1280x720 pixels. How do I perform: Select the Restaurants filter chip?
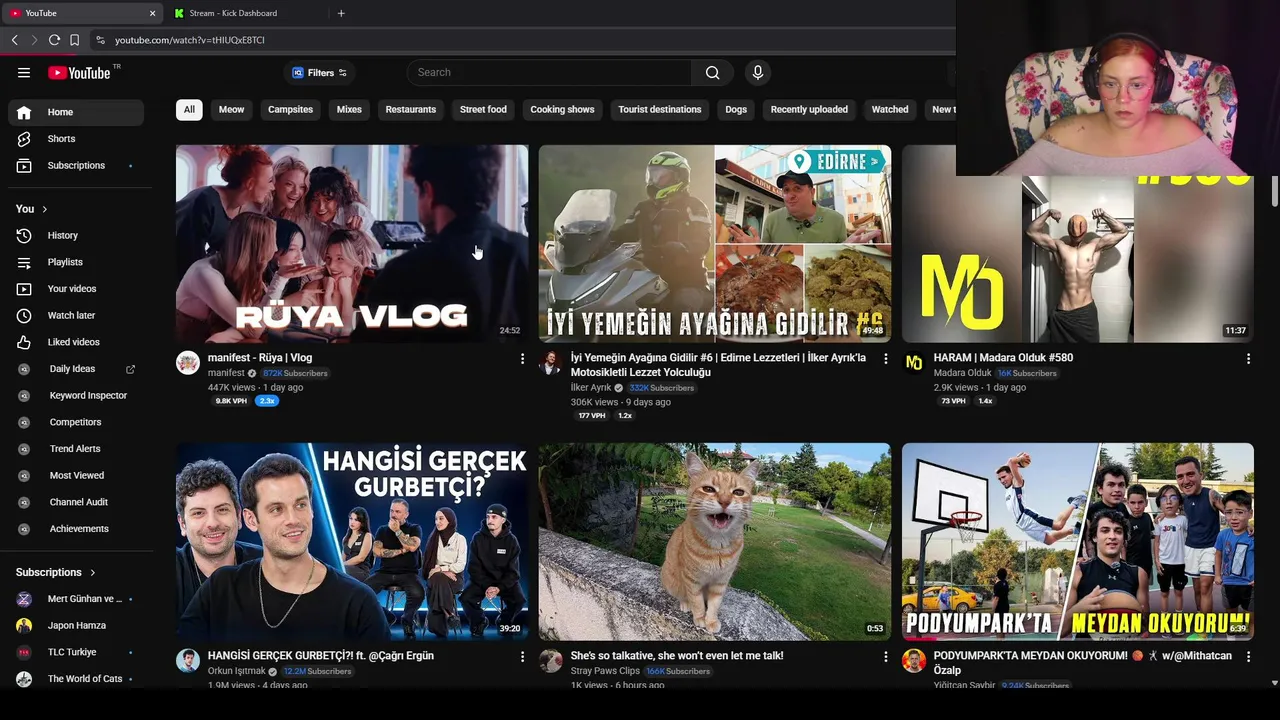411,109
